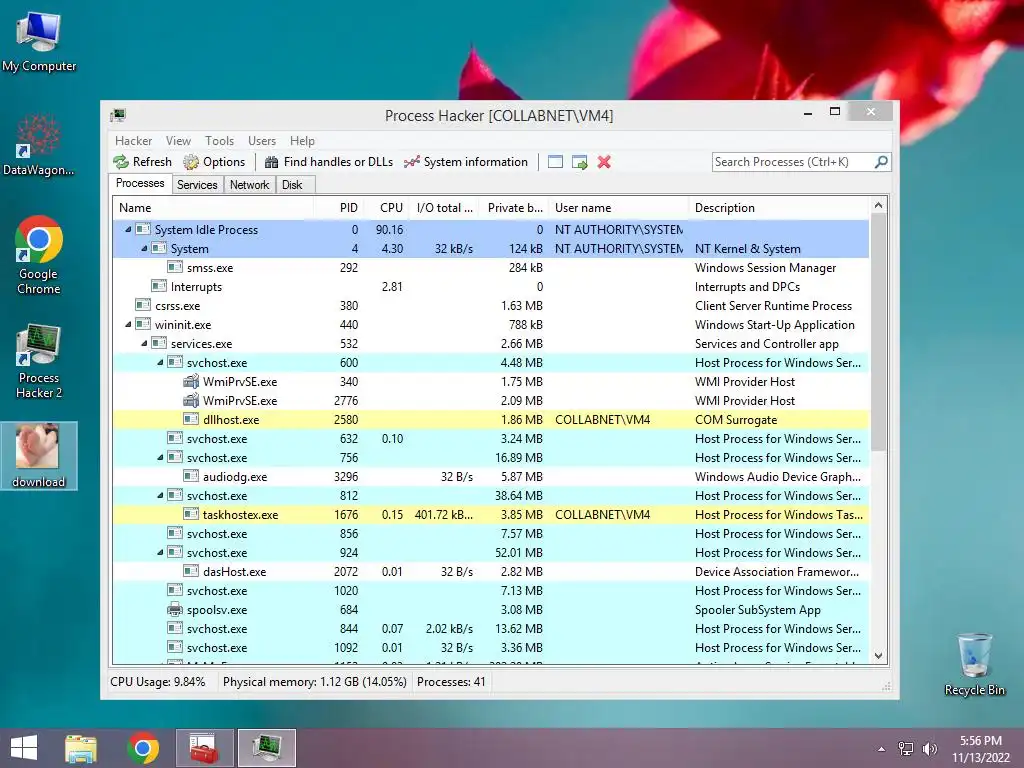This screenshot has height=768, width=1024.
Task: Select the DataWagon desktop shortcut
Action: 39,146
